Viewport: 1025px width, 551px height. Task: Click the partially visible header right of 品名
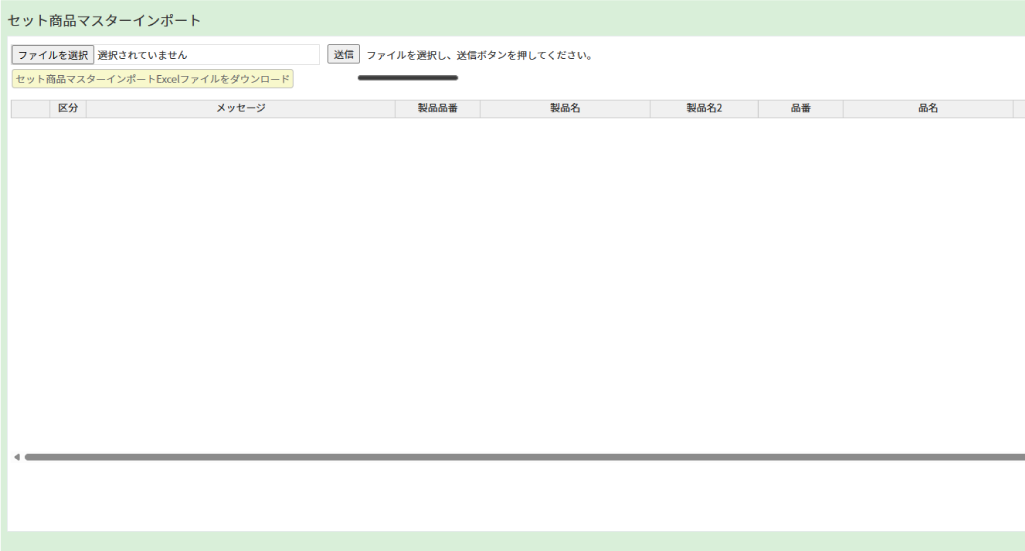(1019, 108)
